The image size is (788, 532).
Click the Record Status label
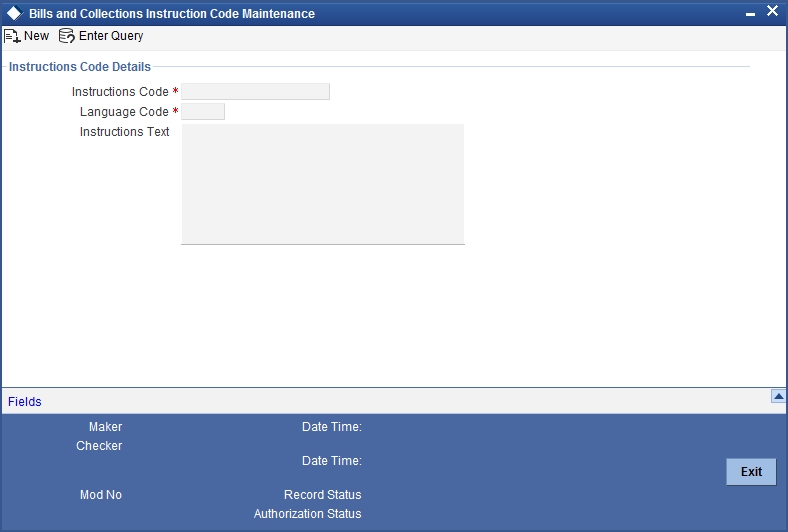coord(323,495)
